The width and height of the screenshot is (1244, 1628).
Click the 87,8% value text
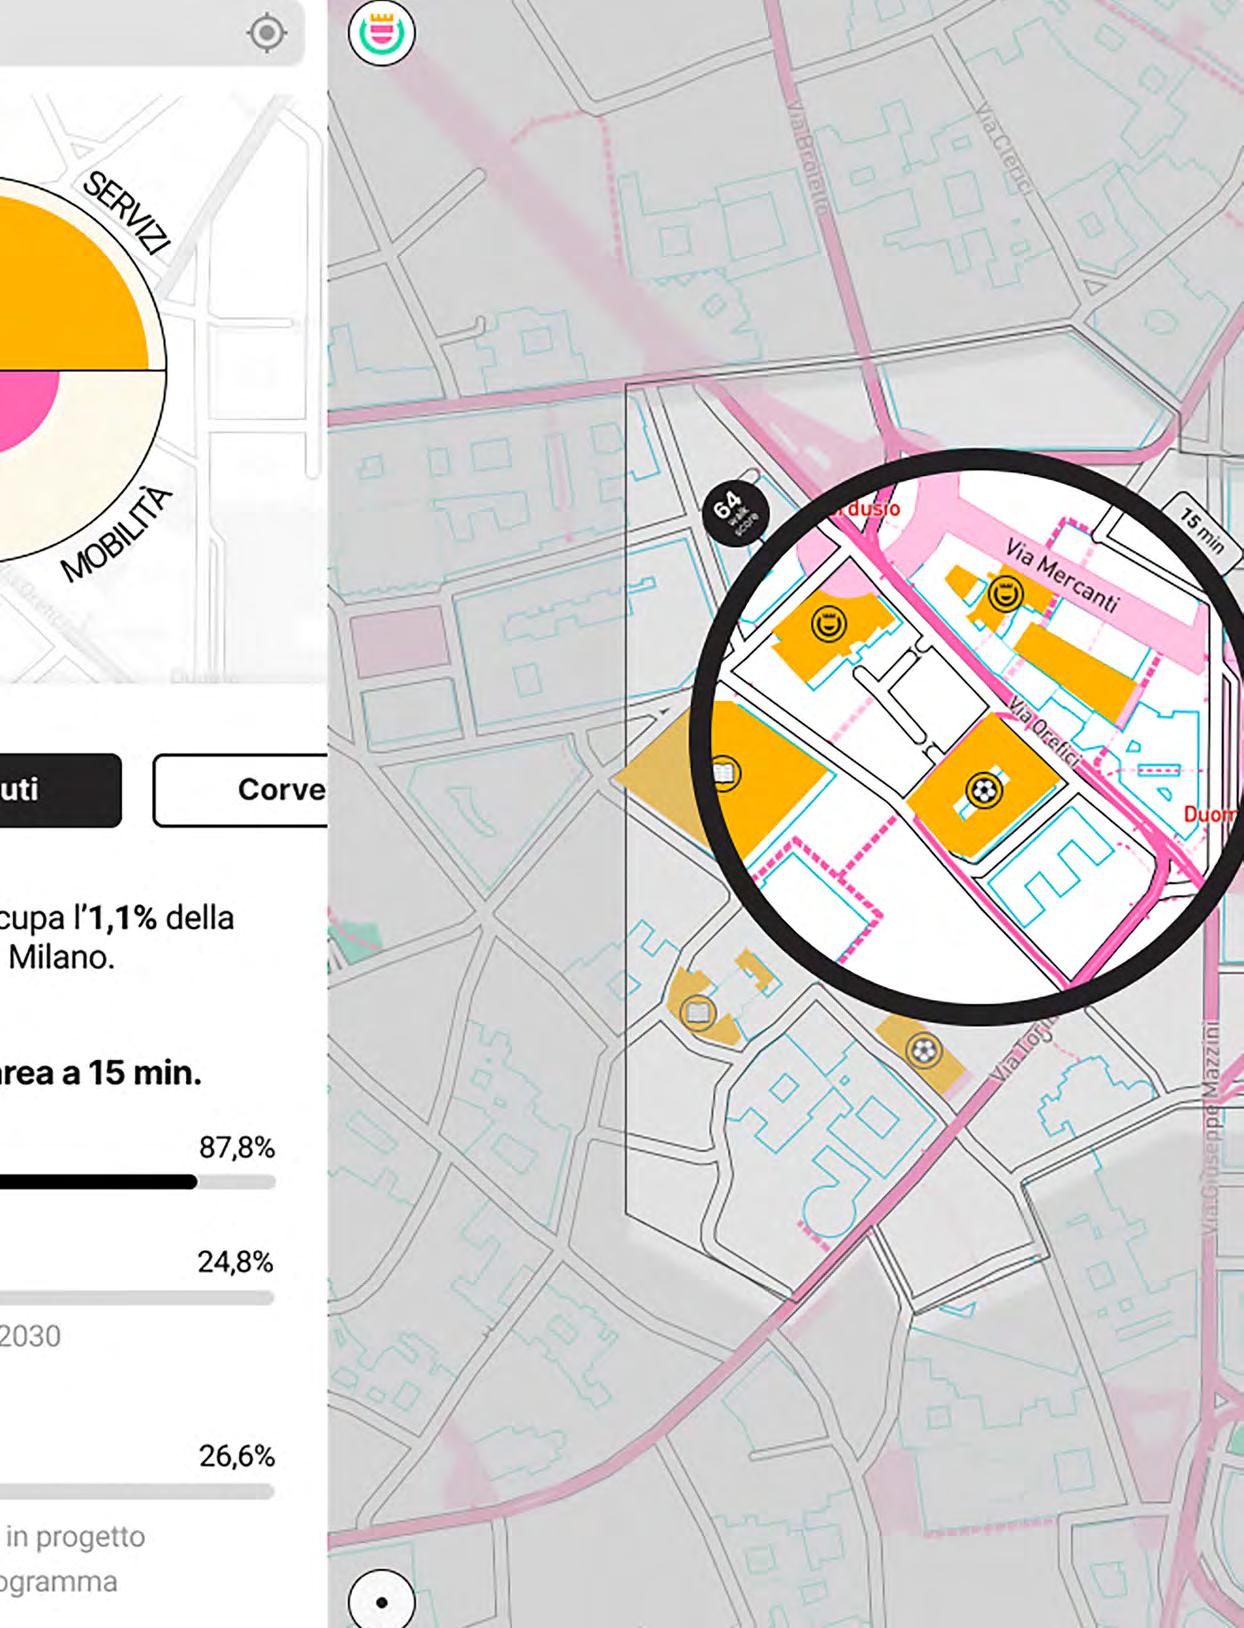point(237,1147)
